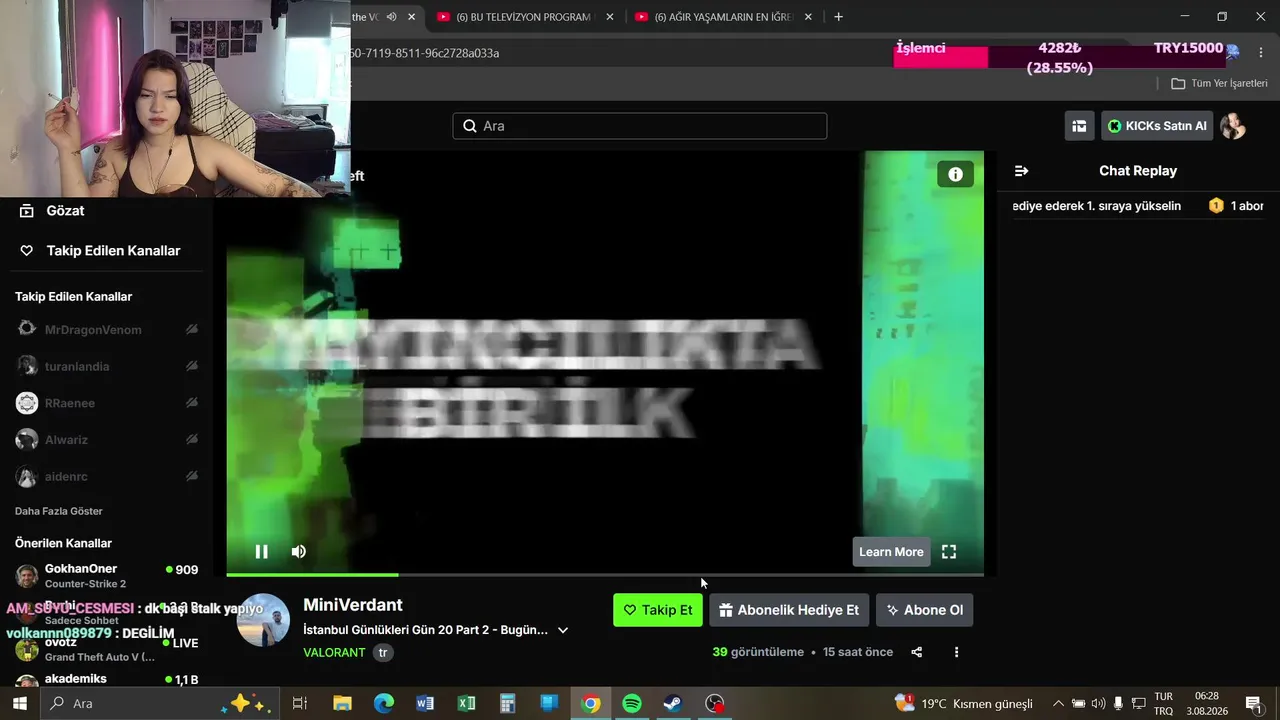The image size is (1280, 720).
Task: Click the offline icon next to turanlandia
Action: point(191,366)
